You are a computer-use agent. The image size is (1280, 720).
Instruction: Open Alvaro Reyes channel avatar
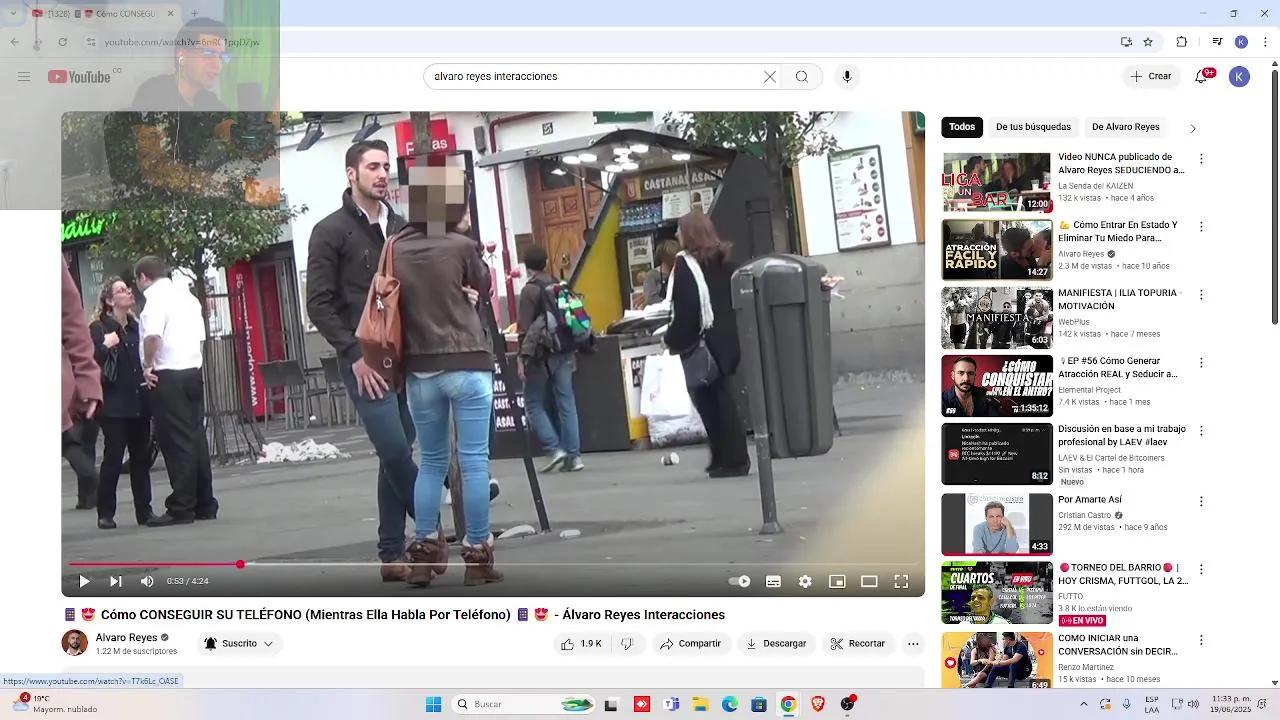[75, 643]
